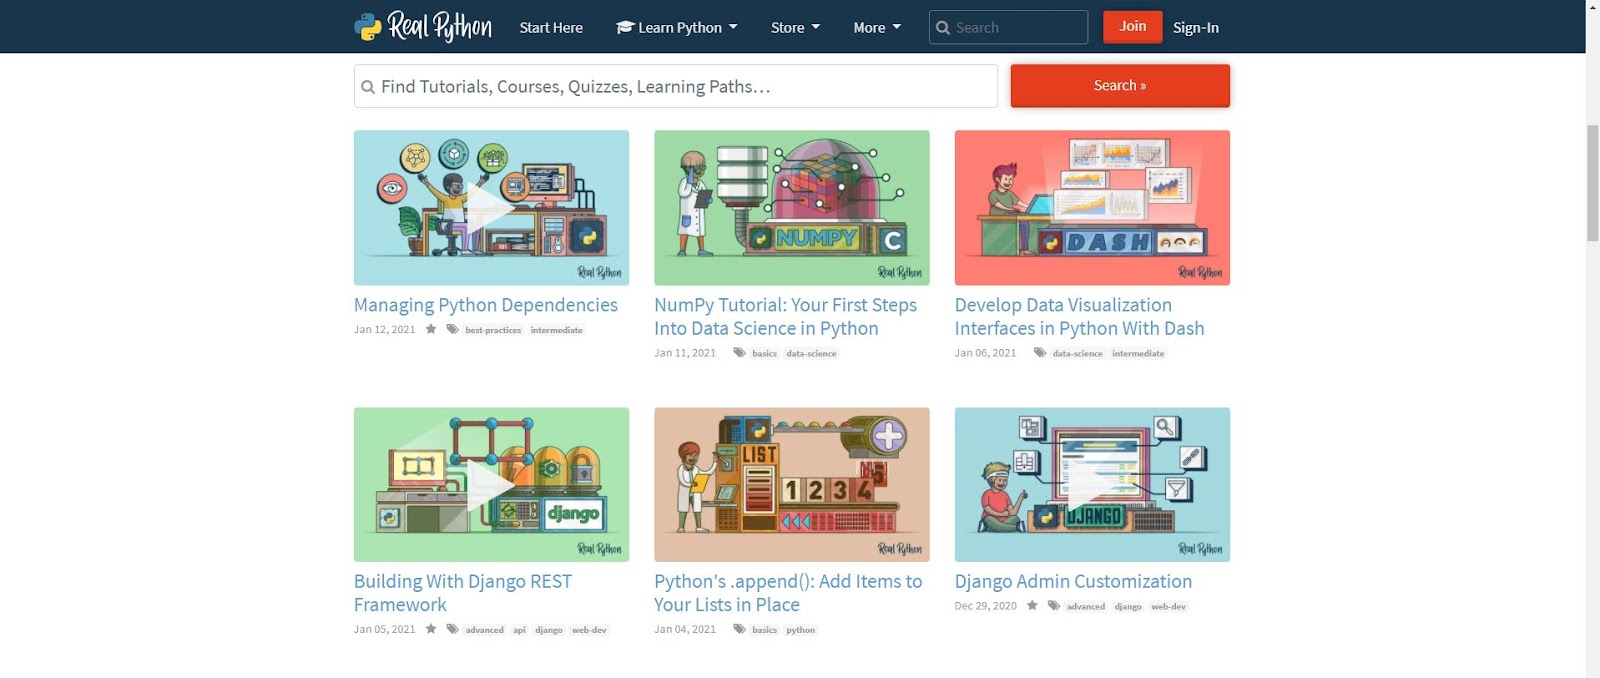Click tags icon under Managing Python Dependencies
This screenshot has height=678, width=1600.
pos(452,329)
